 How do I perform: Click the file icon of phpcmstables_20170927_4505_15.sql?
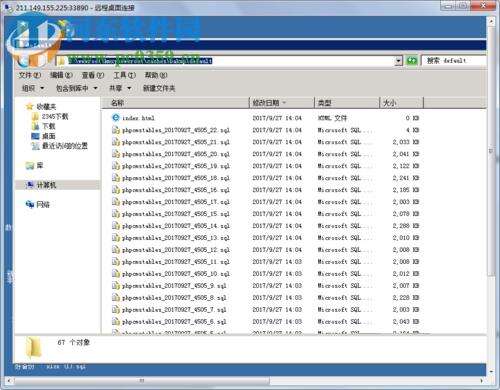[x=116, y=214]
